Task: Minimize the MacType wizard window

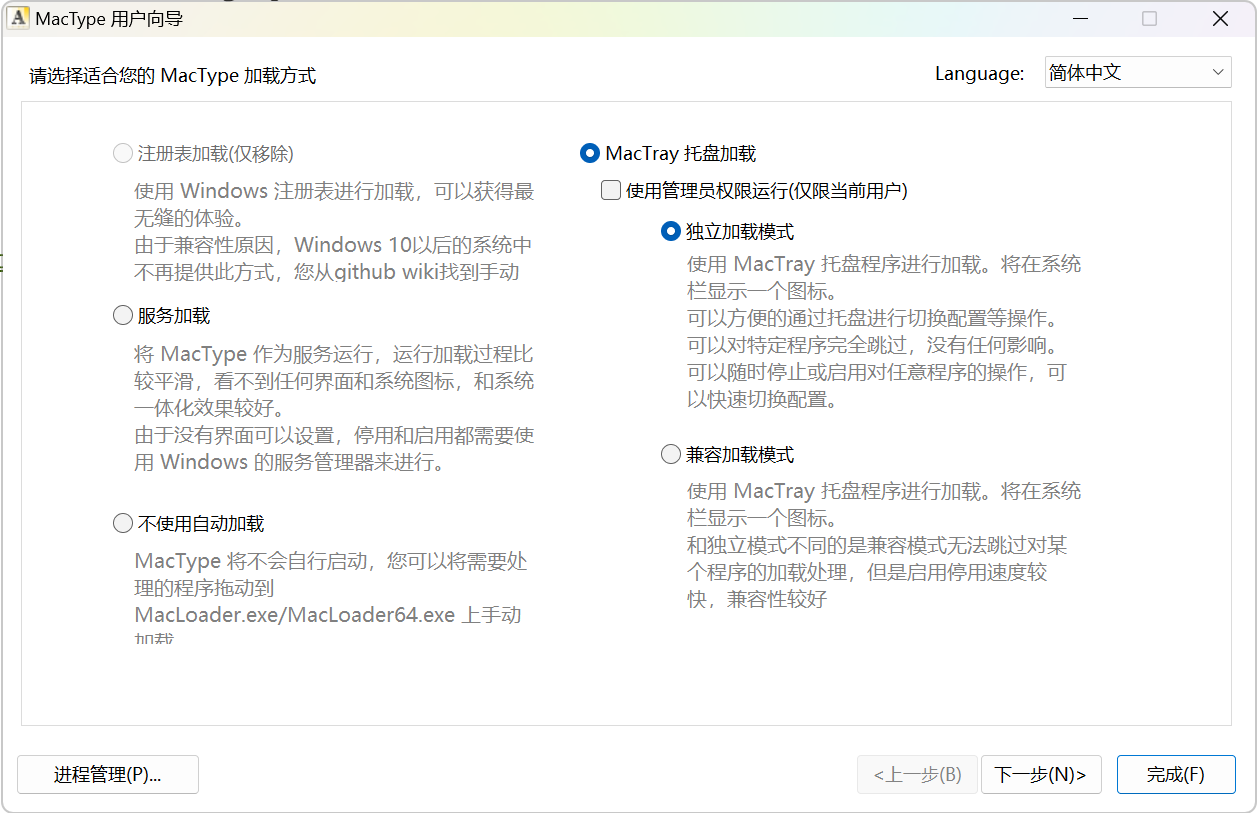Action: click(x=1080, y=19)
